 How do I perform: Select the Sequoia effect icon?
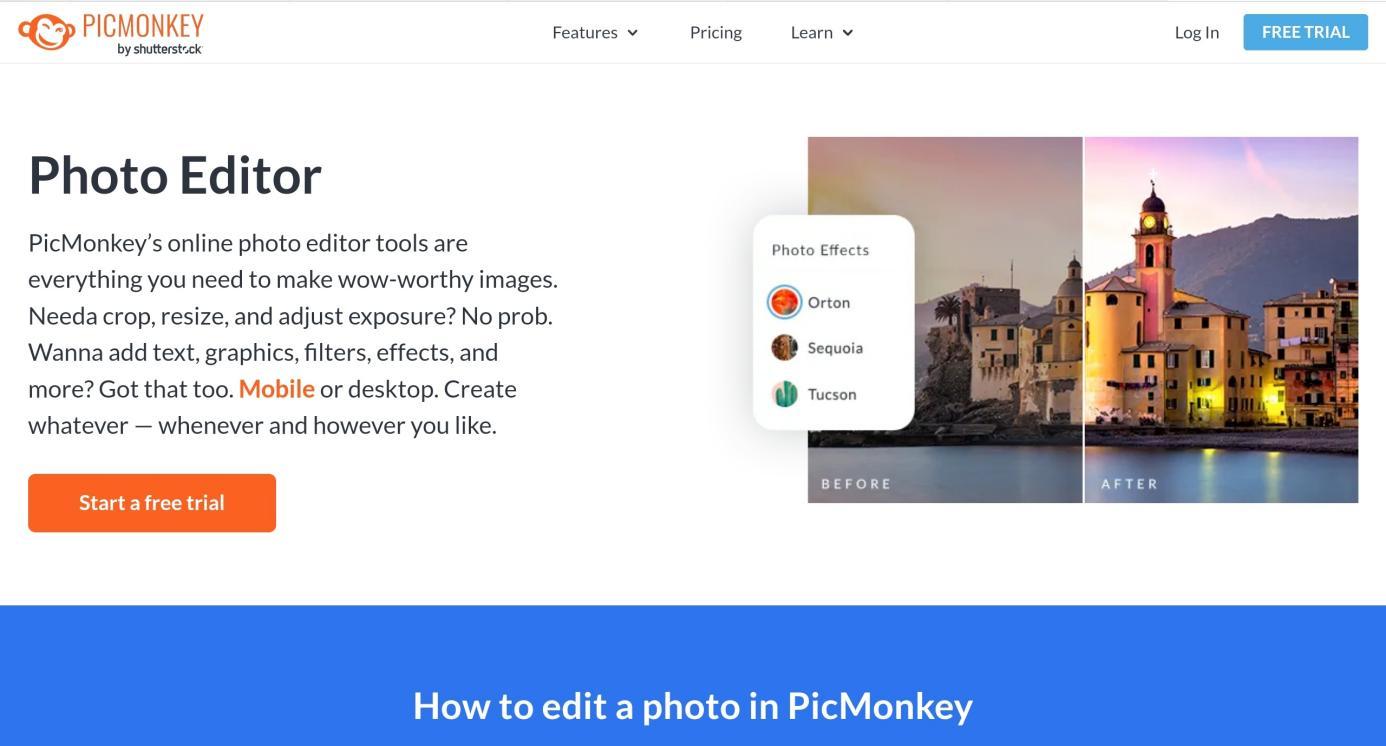[x=785, y=348]
